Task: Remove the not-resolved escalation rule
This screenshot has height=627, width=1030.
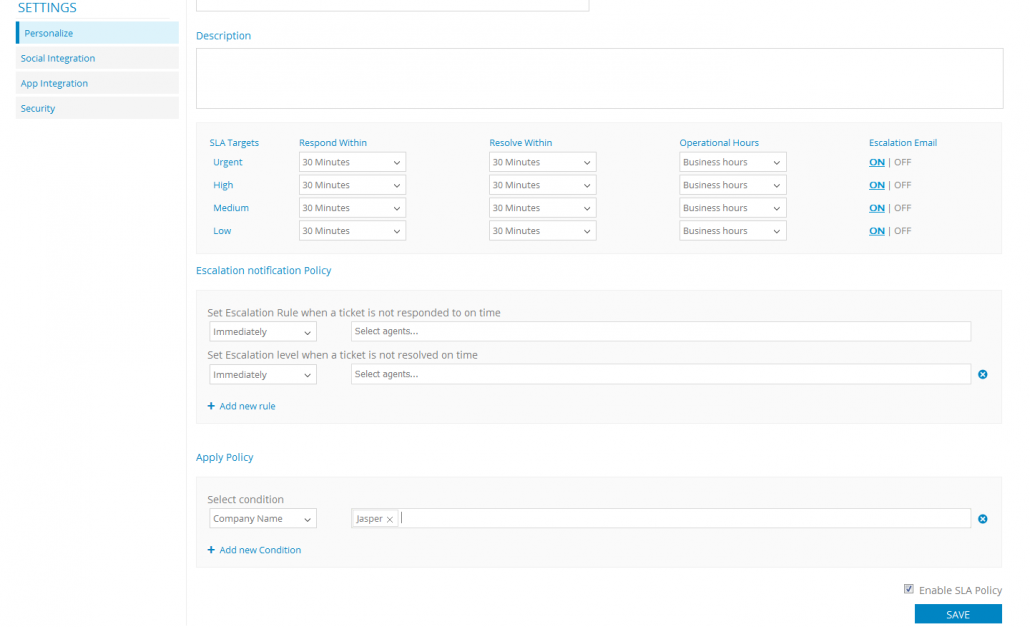Action: point(983,374)
